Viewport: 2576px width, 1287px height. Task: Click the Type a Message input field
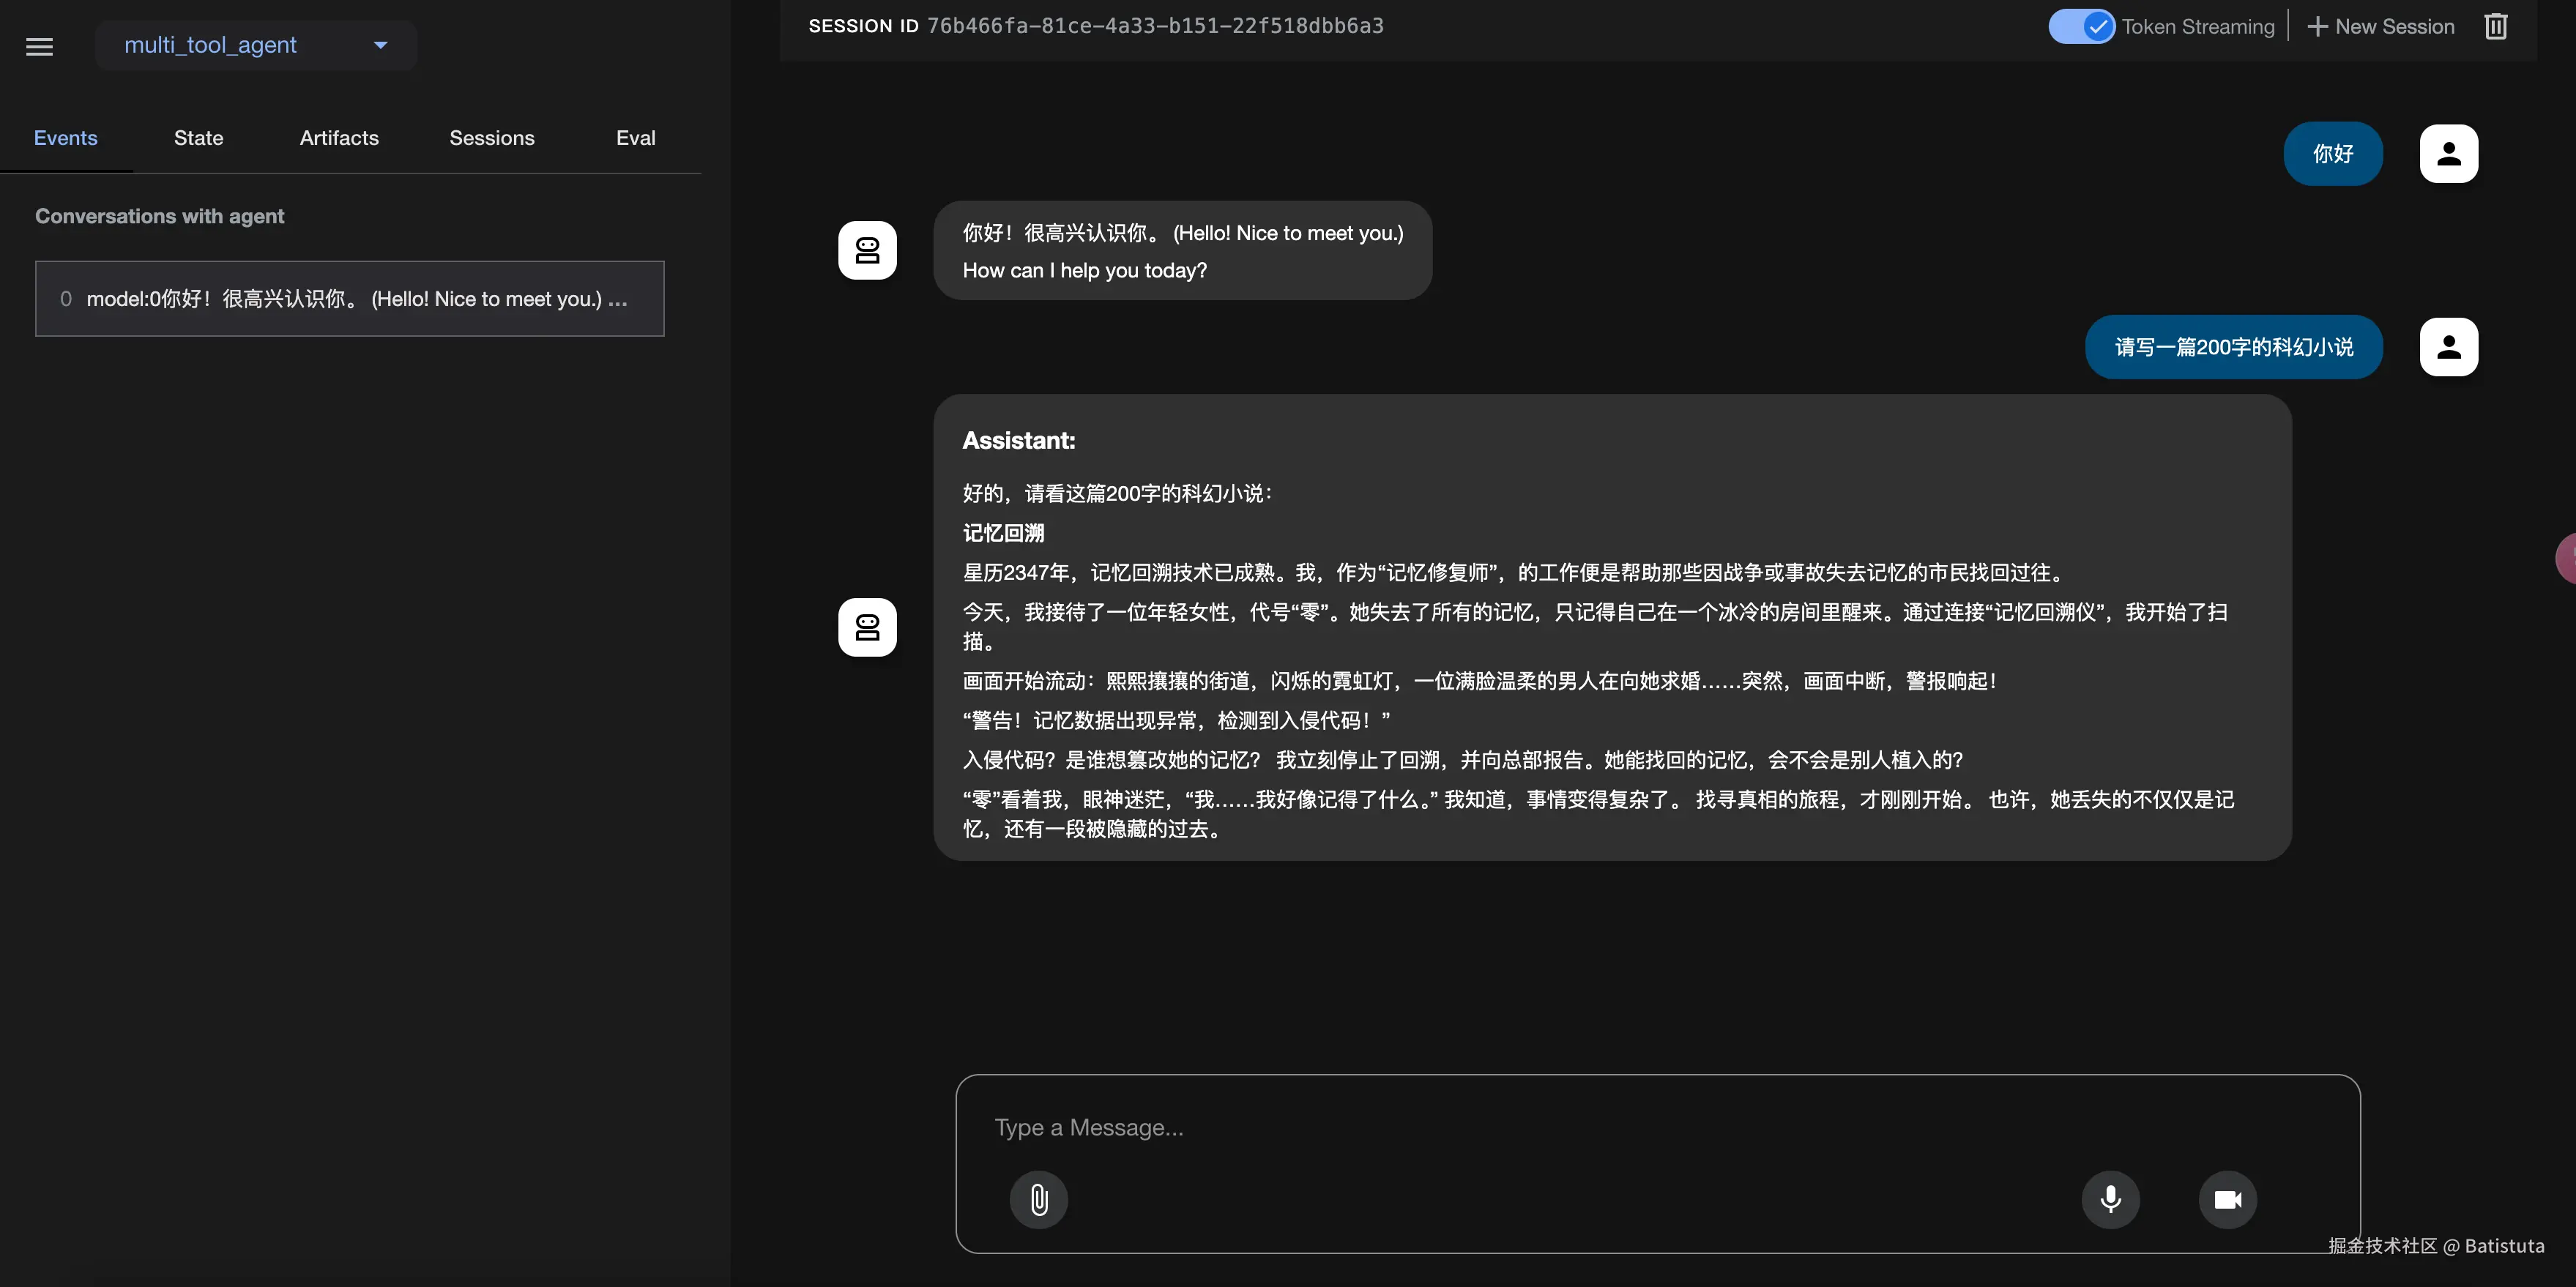click(1500, 1127)
